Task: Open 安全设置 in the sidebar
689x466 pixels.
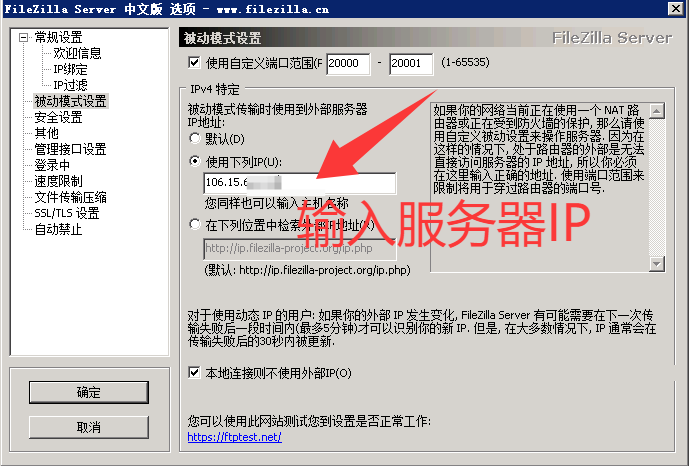Action: tap(58, 117)
